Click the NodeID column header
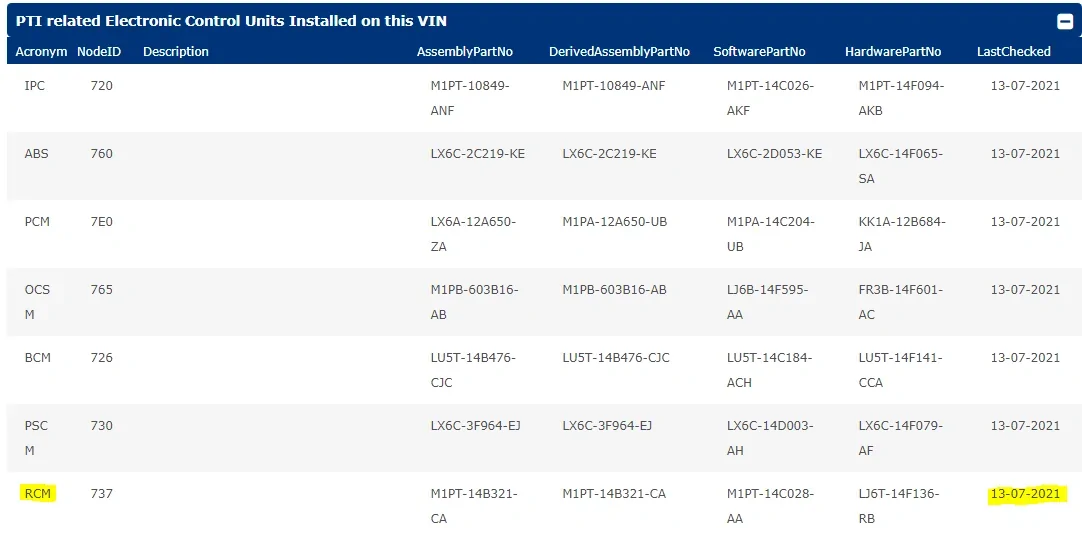The image size is (1082, 551). 99,51
